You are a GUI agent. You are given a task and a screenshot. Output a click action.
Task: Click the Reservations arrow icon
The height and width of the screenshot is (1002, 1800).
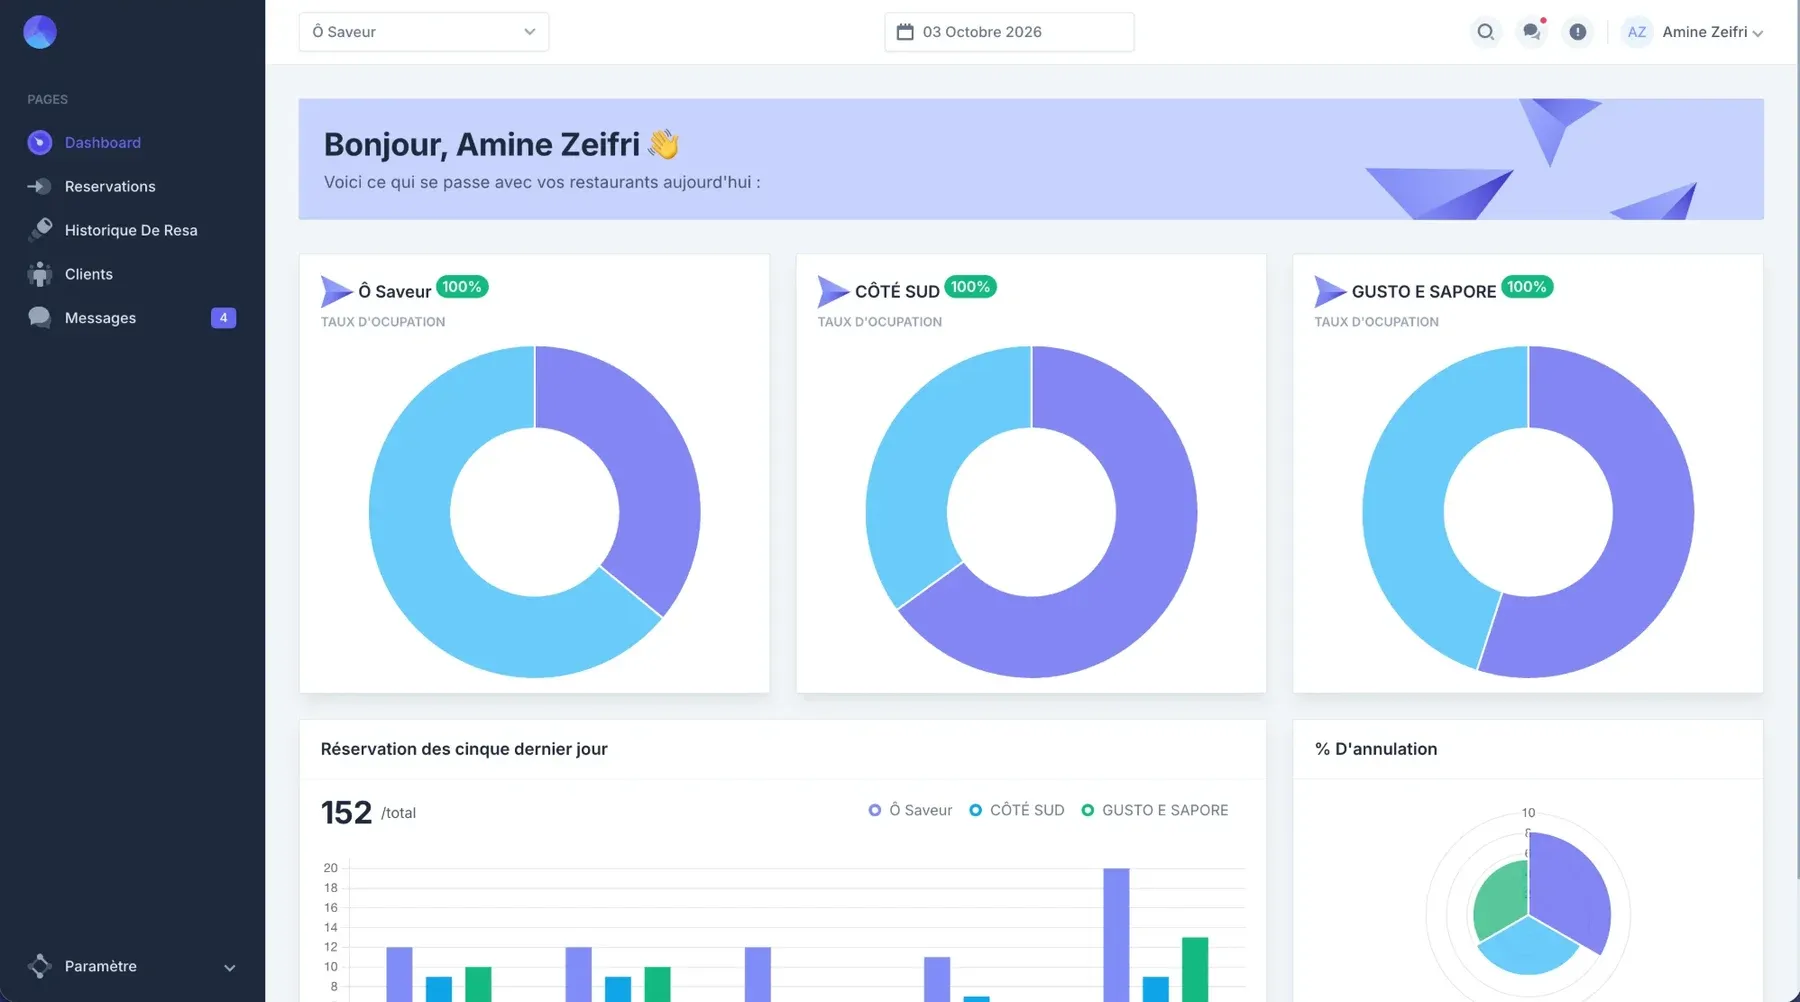pos(40,186)
